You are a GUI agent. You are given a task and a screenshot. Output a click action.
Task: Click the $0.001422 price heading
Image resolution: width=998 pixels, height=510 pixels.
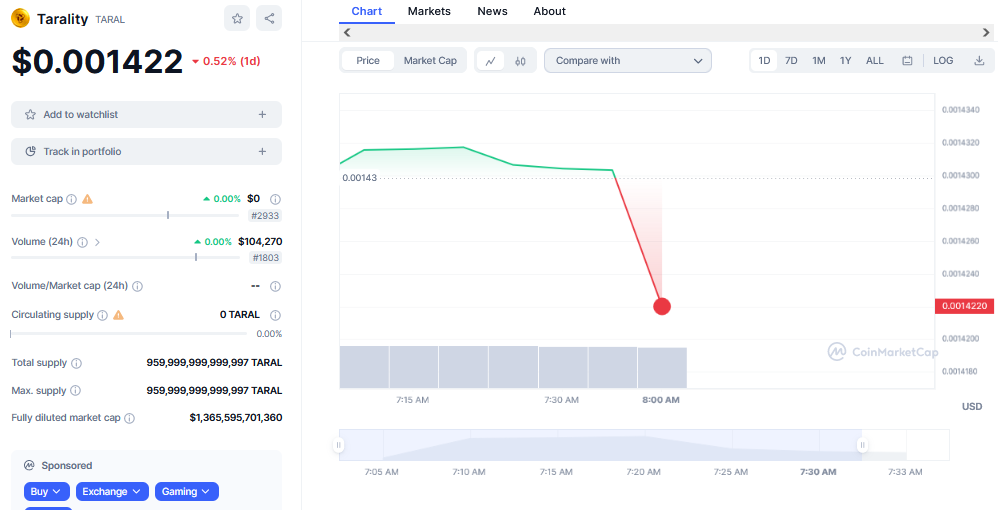pos(97,61)
